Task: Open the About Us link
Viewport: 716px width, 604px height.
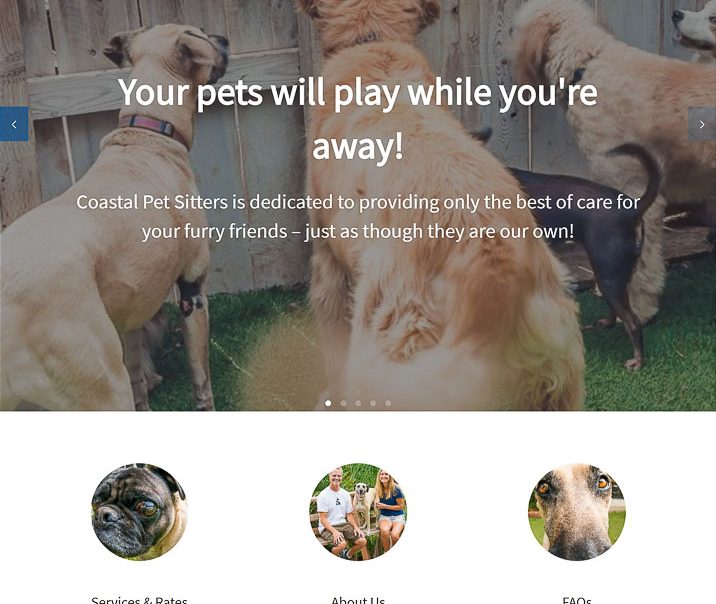Action: coord(358,600)
